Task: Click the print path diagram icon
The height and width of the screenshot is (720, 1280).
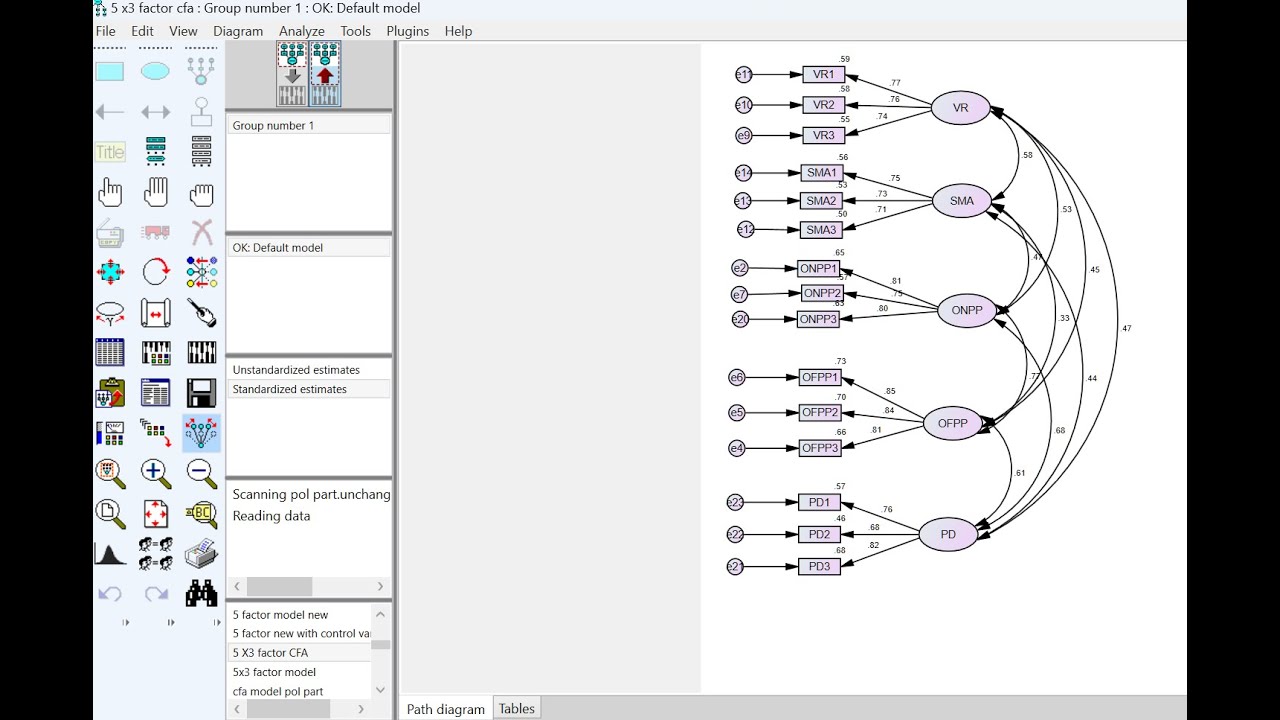Action: [x=201, y=553]
